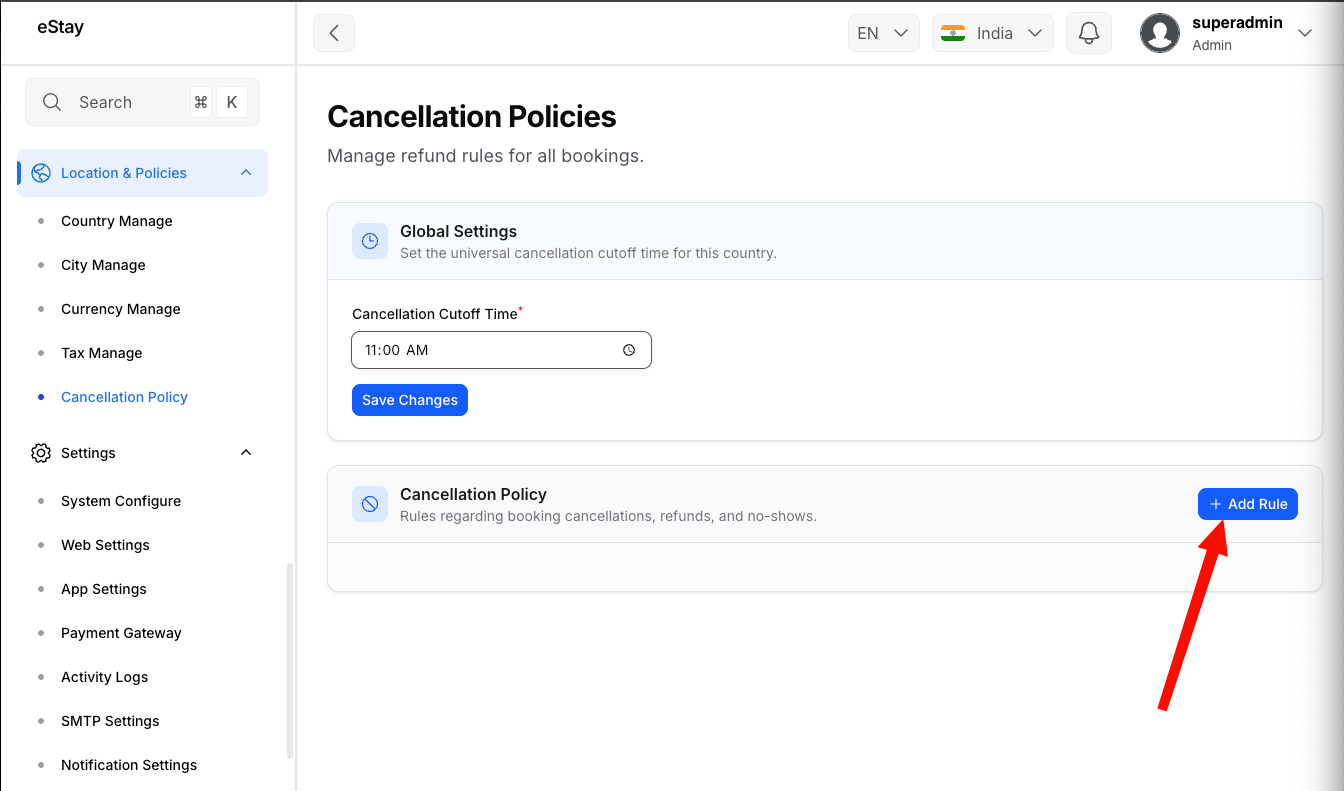This screenshot has width=1344, height=791.
Task: Open Payment Gateway settings
Action: (x=121, y=633)
